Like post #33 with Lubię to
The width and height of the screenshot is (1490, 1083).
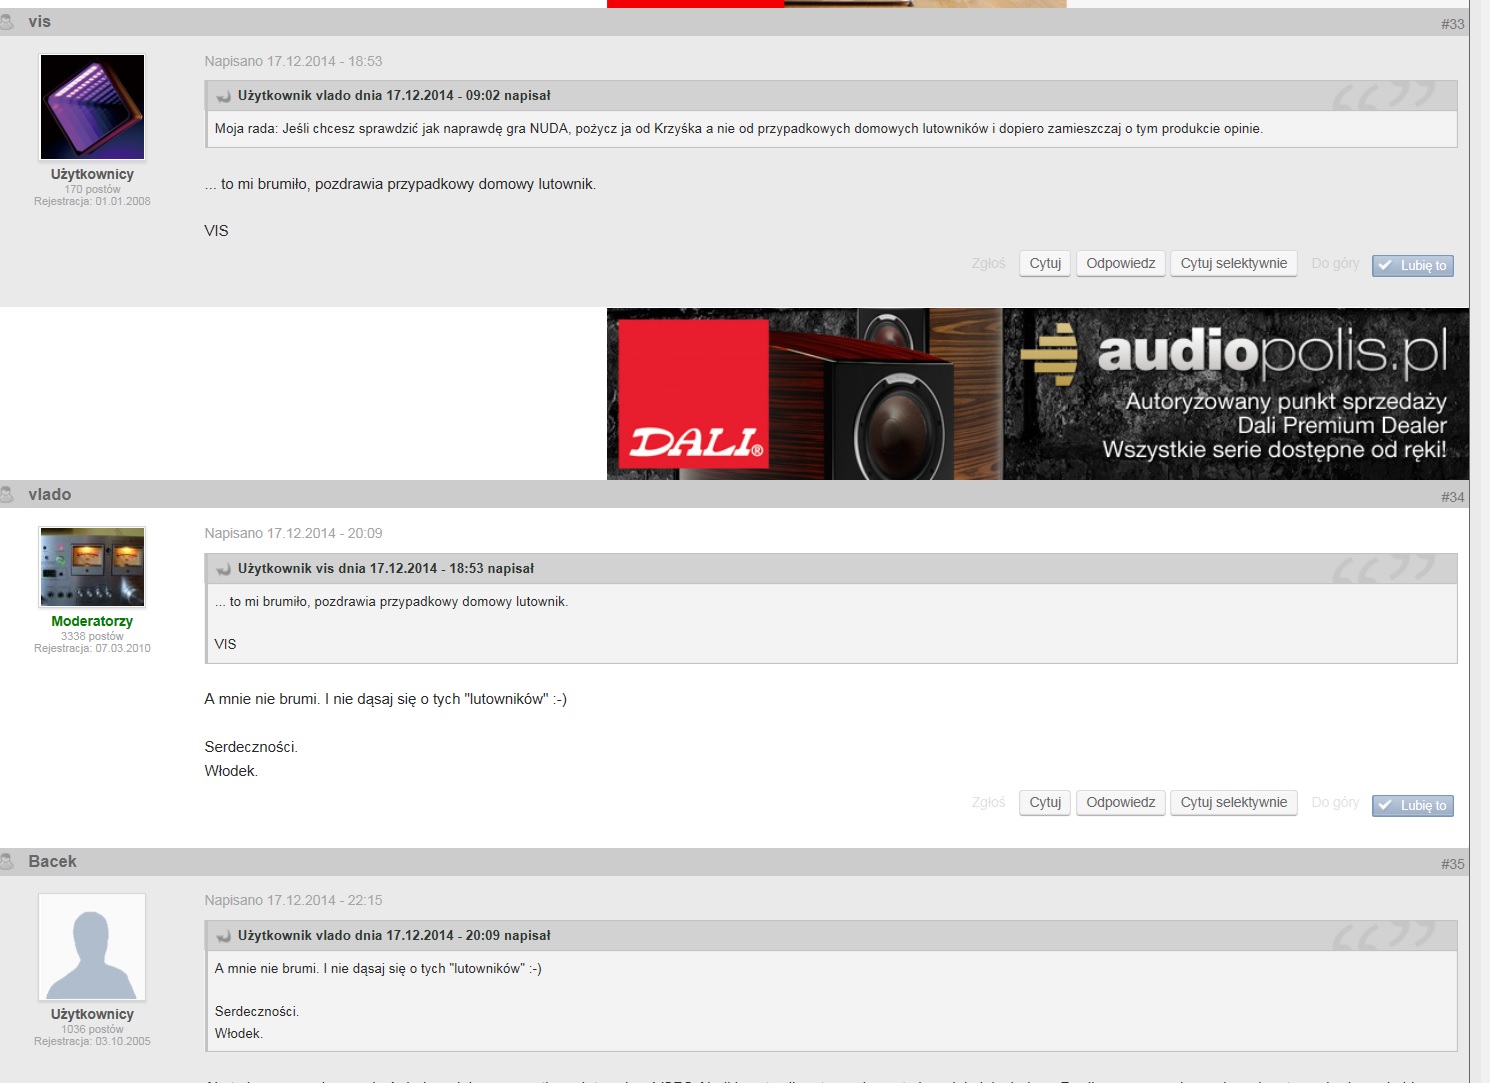pos(1412,266)
